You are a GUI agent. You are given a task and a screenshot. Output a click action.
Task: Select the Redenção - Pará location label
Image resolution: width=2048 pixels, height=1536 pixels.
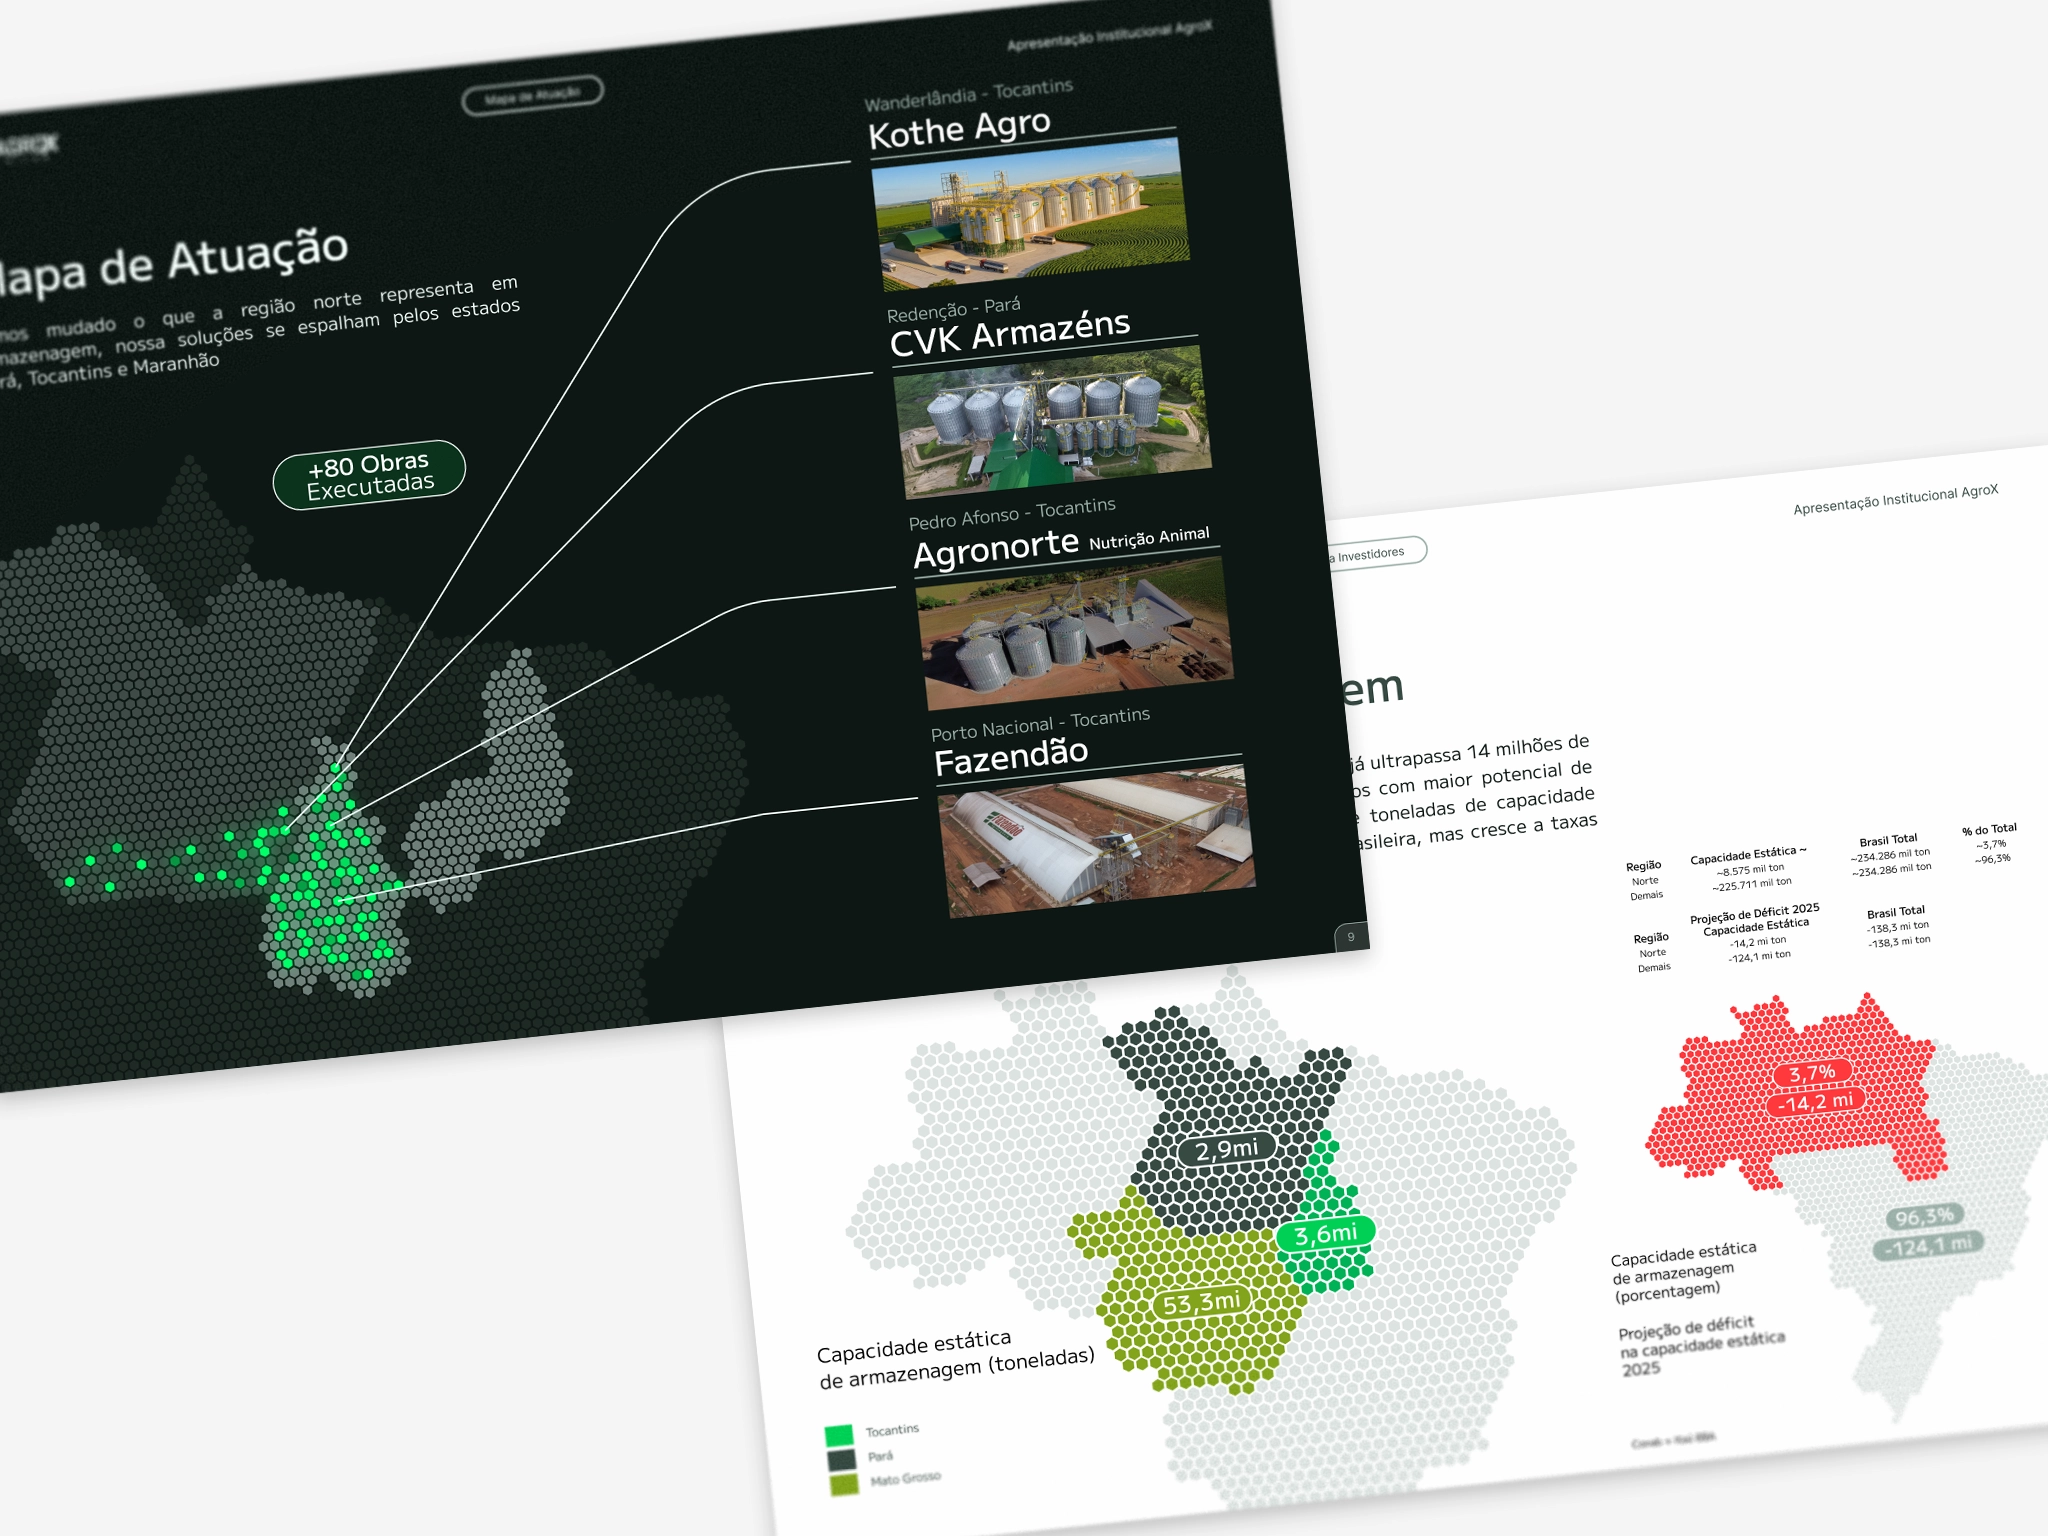[953, 309]
